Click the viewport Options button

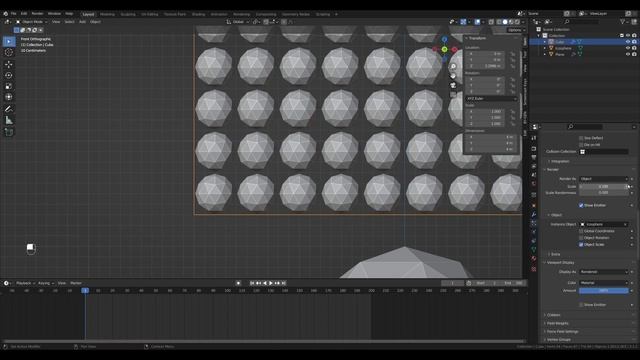516,30
